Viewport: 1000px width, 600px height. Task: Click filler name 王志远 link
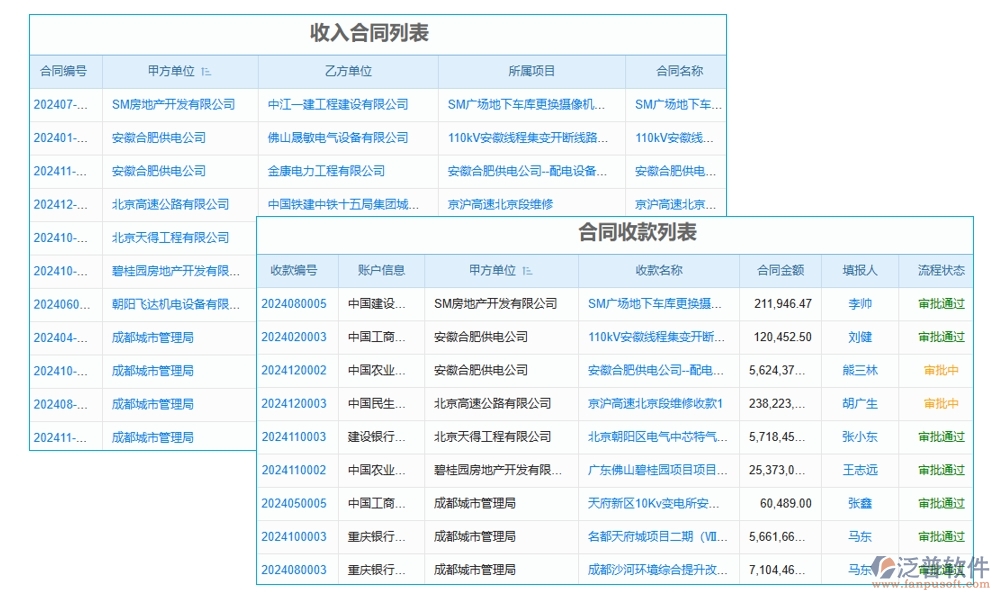861,470
